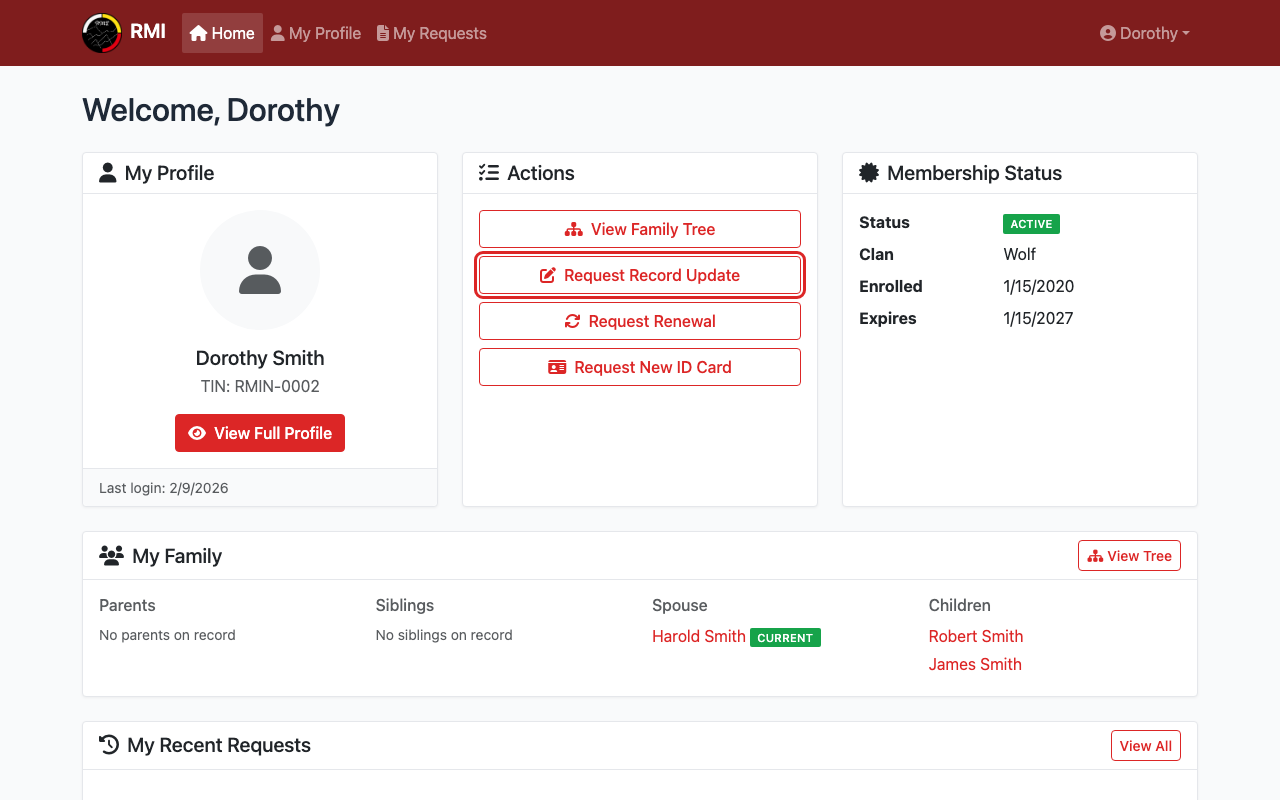Click Request New ID Card
This screenshot has width=1280, height=800.
639,367
